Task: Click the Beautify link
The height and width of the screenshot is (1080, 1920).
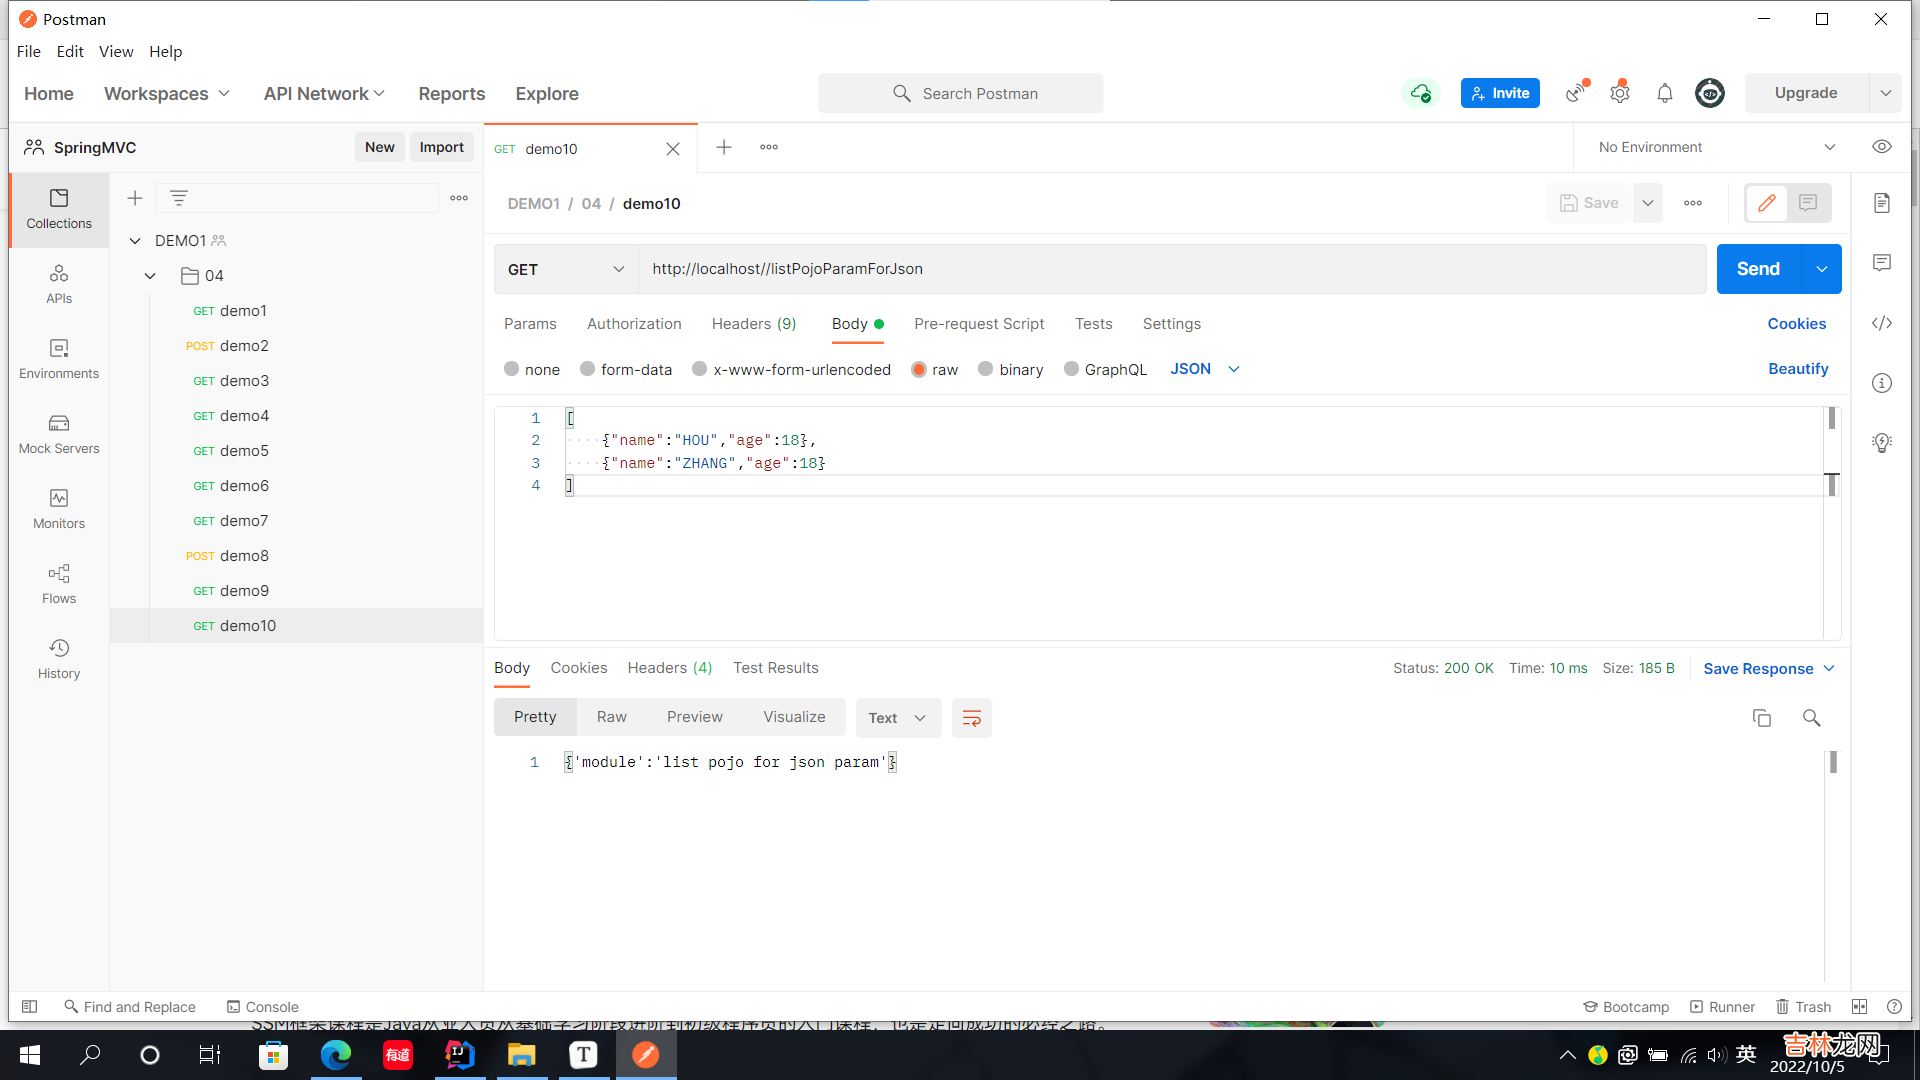Action: 1797,369
